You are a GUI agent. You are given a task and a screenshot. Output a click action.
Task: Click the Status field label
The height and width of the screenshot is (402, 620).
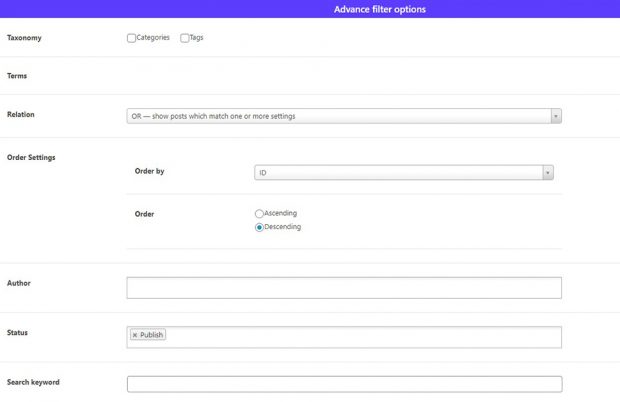[19, 332]
